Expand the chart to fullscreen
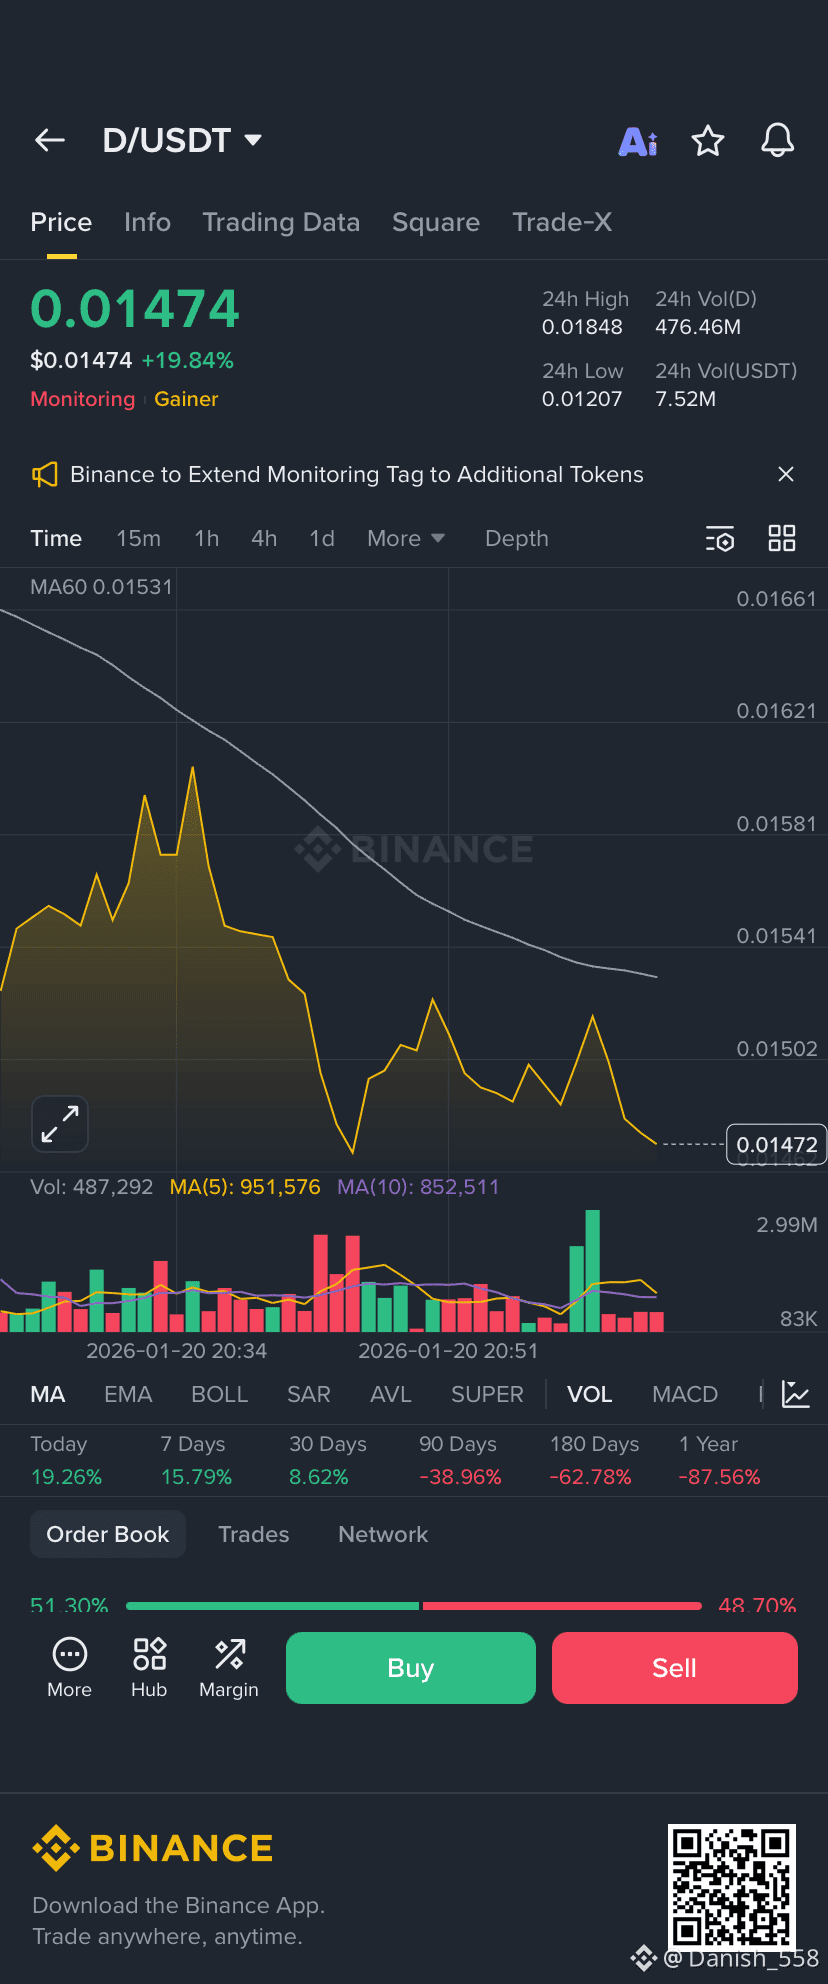The height and width of the screenshot is (1984, 828). coord(60,1124)
